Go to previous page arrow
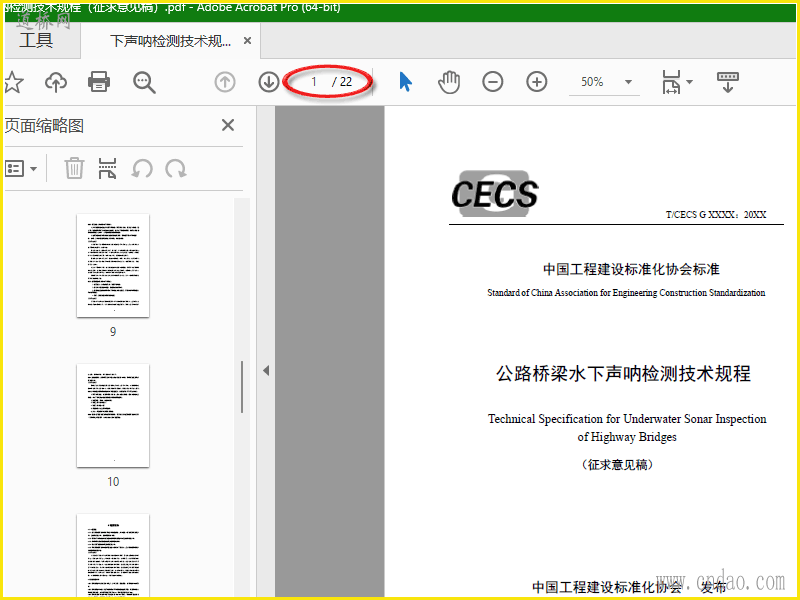This screenshot has width=800, height=600. point(225,82)
